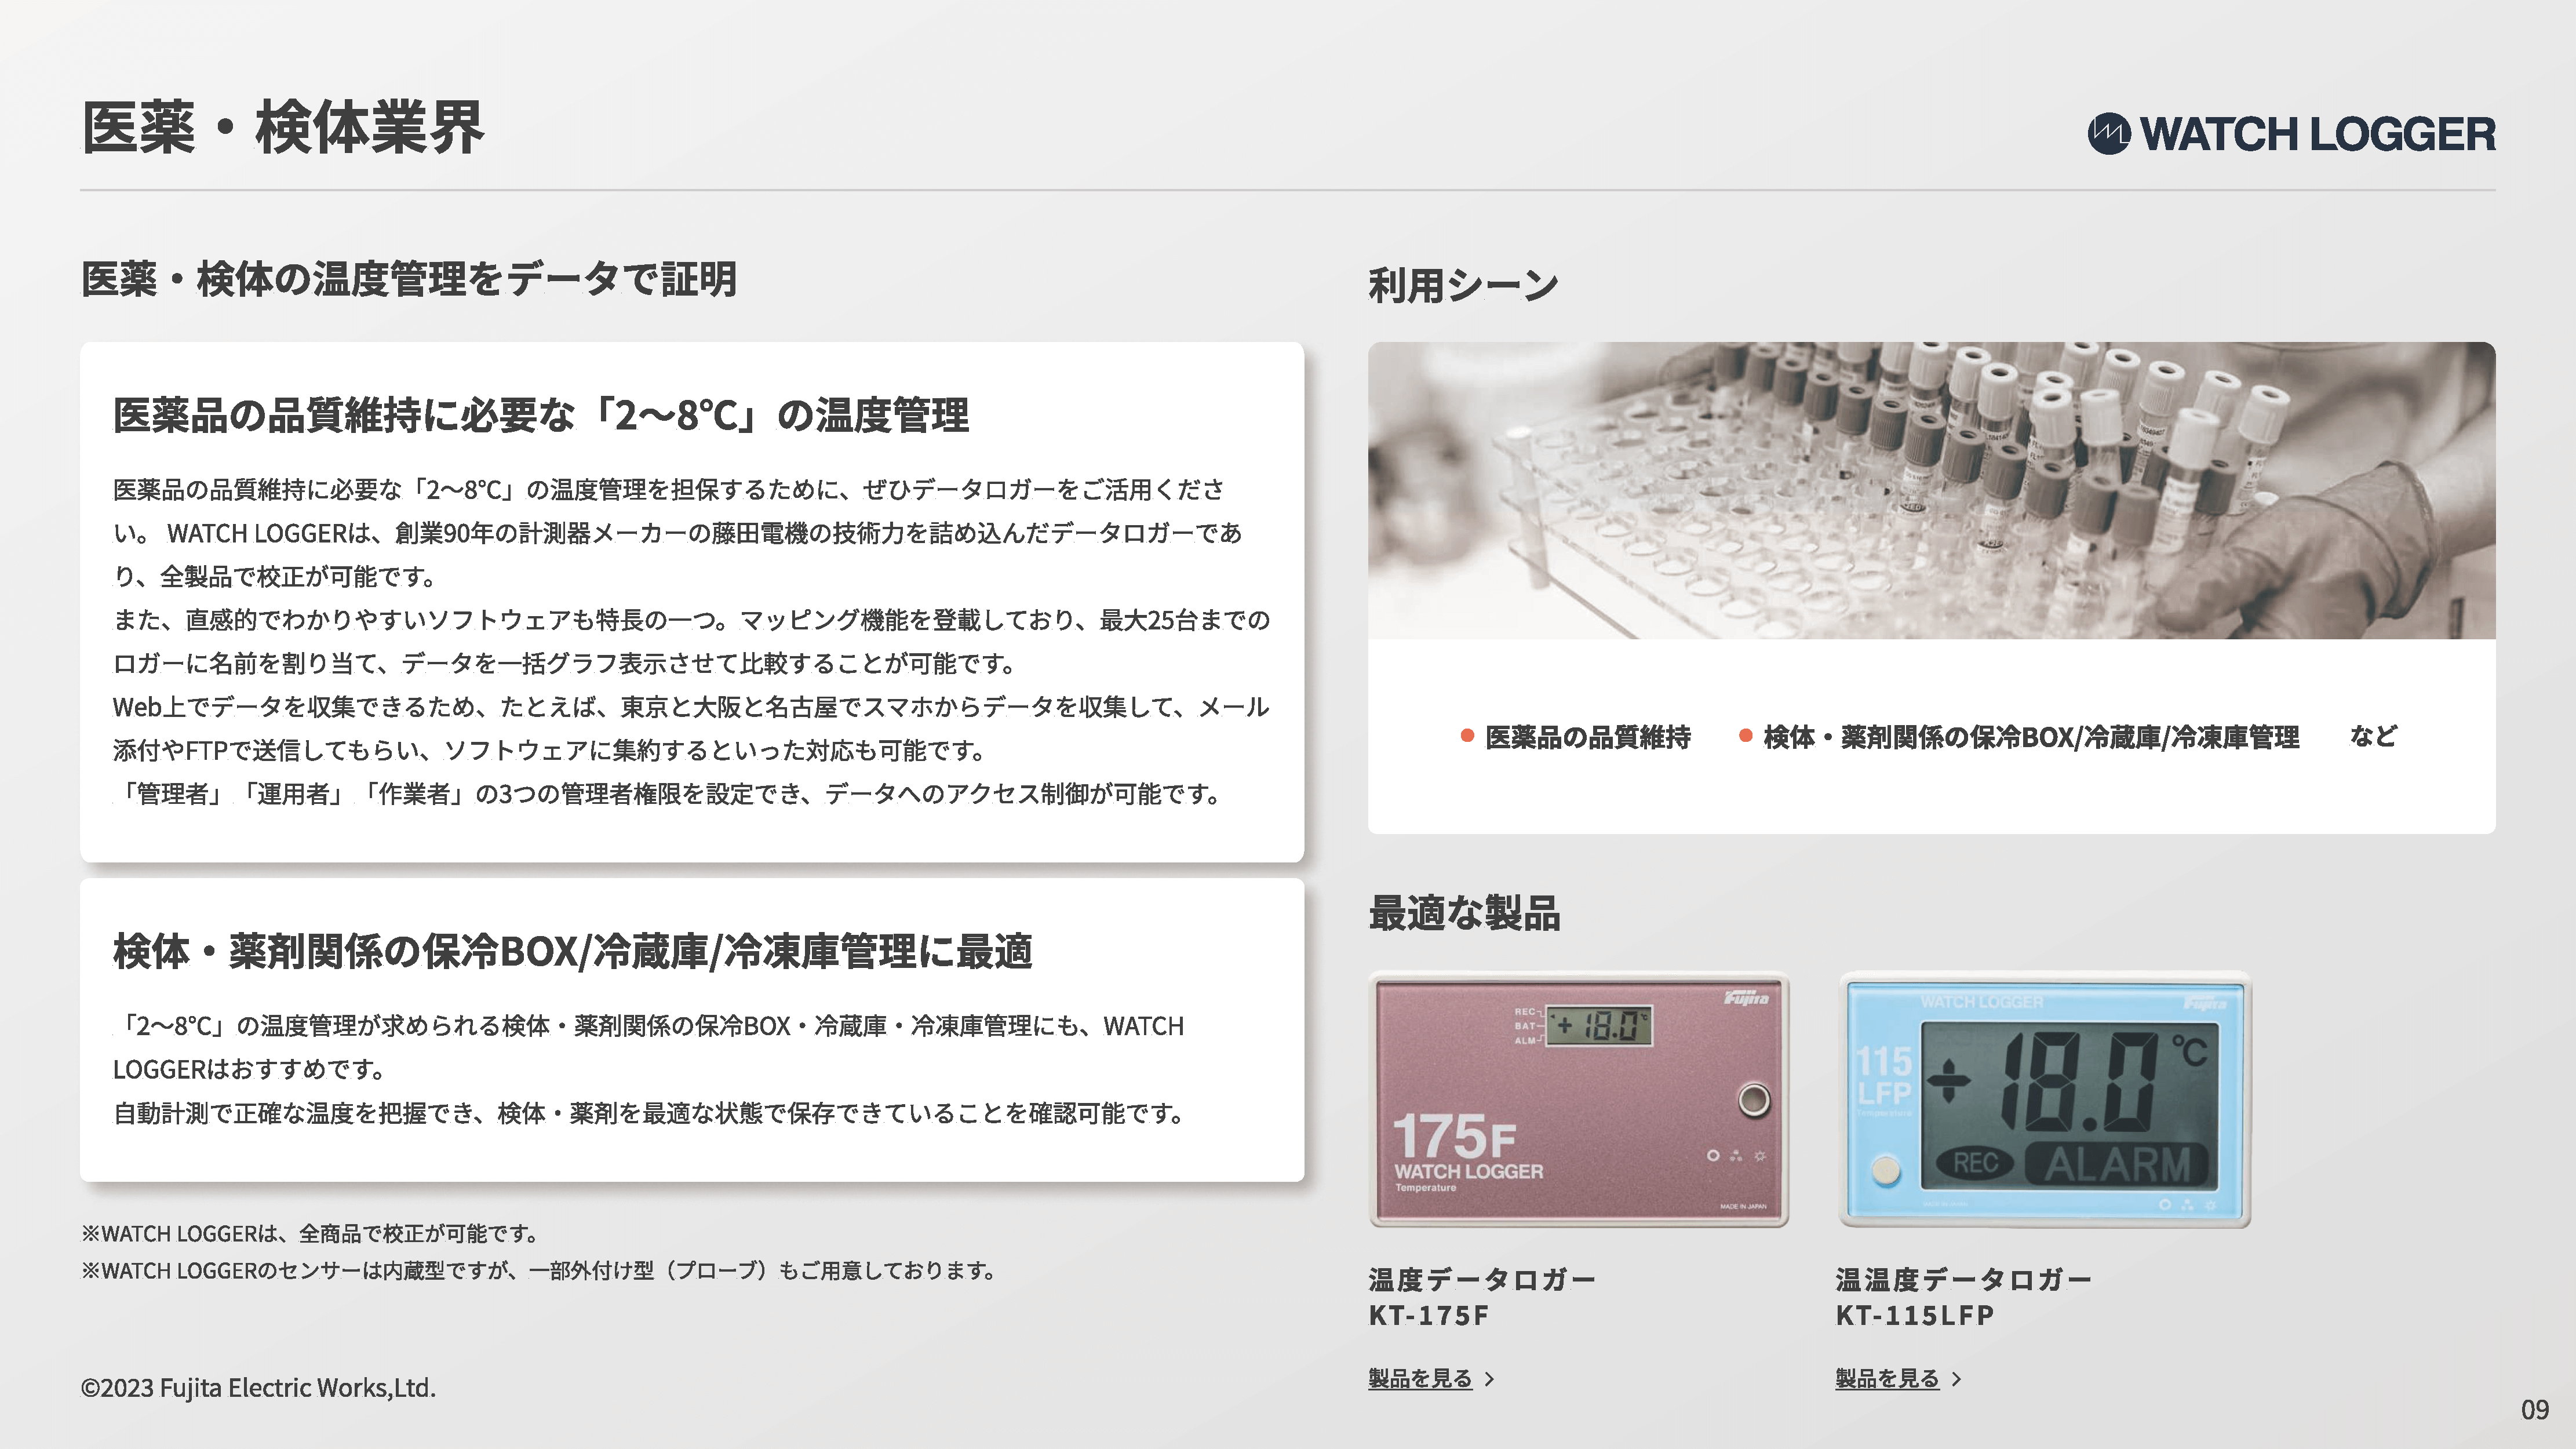Click the 医薬・検体業界 page title
This screenshot has height=1449, width=2576.
coord(282,128)
